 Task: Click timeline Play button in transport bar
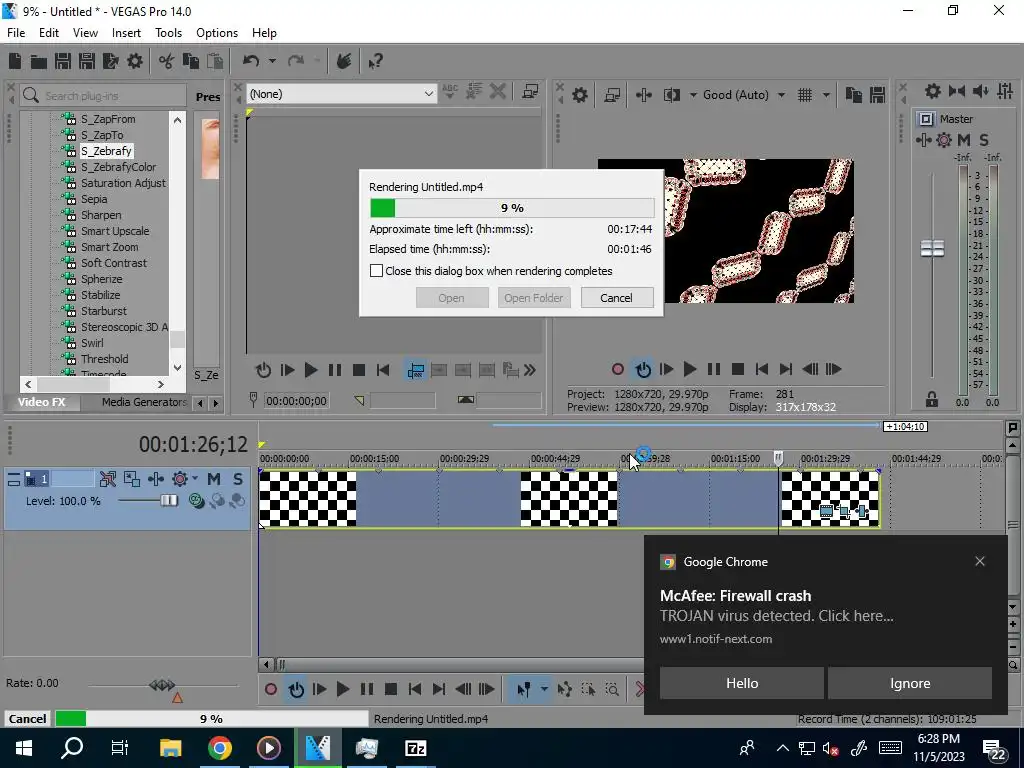[343, 689]
